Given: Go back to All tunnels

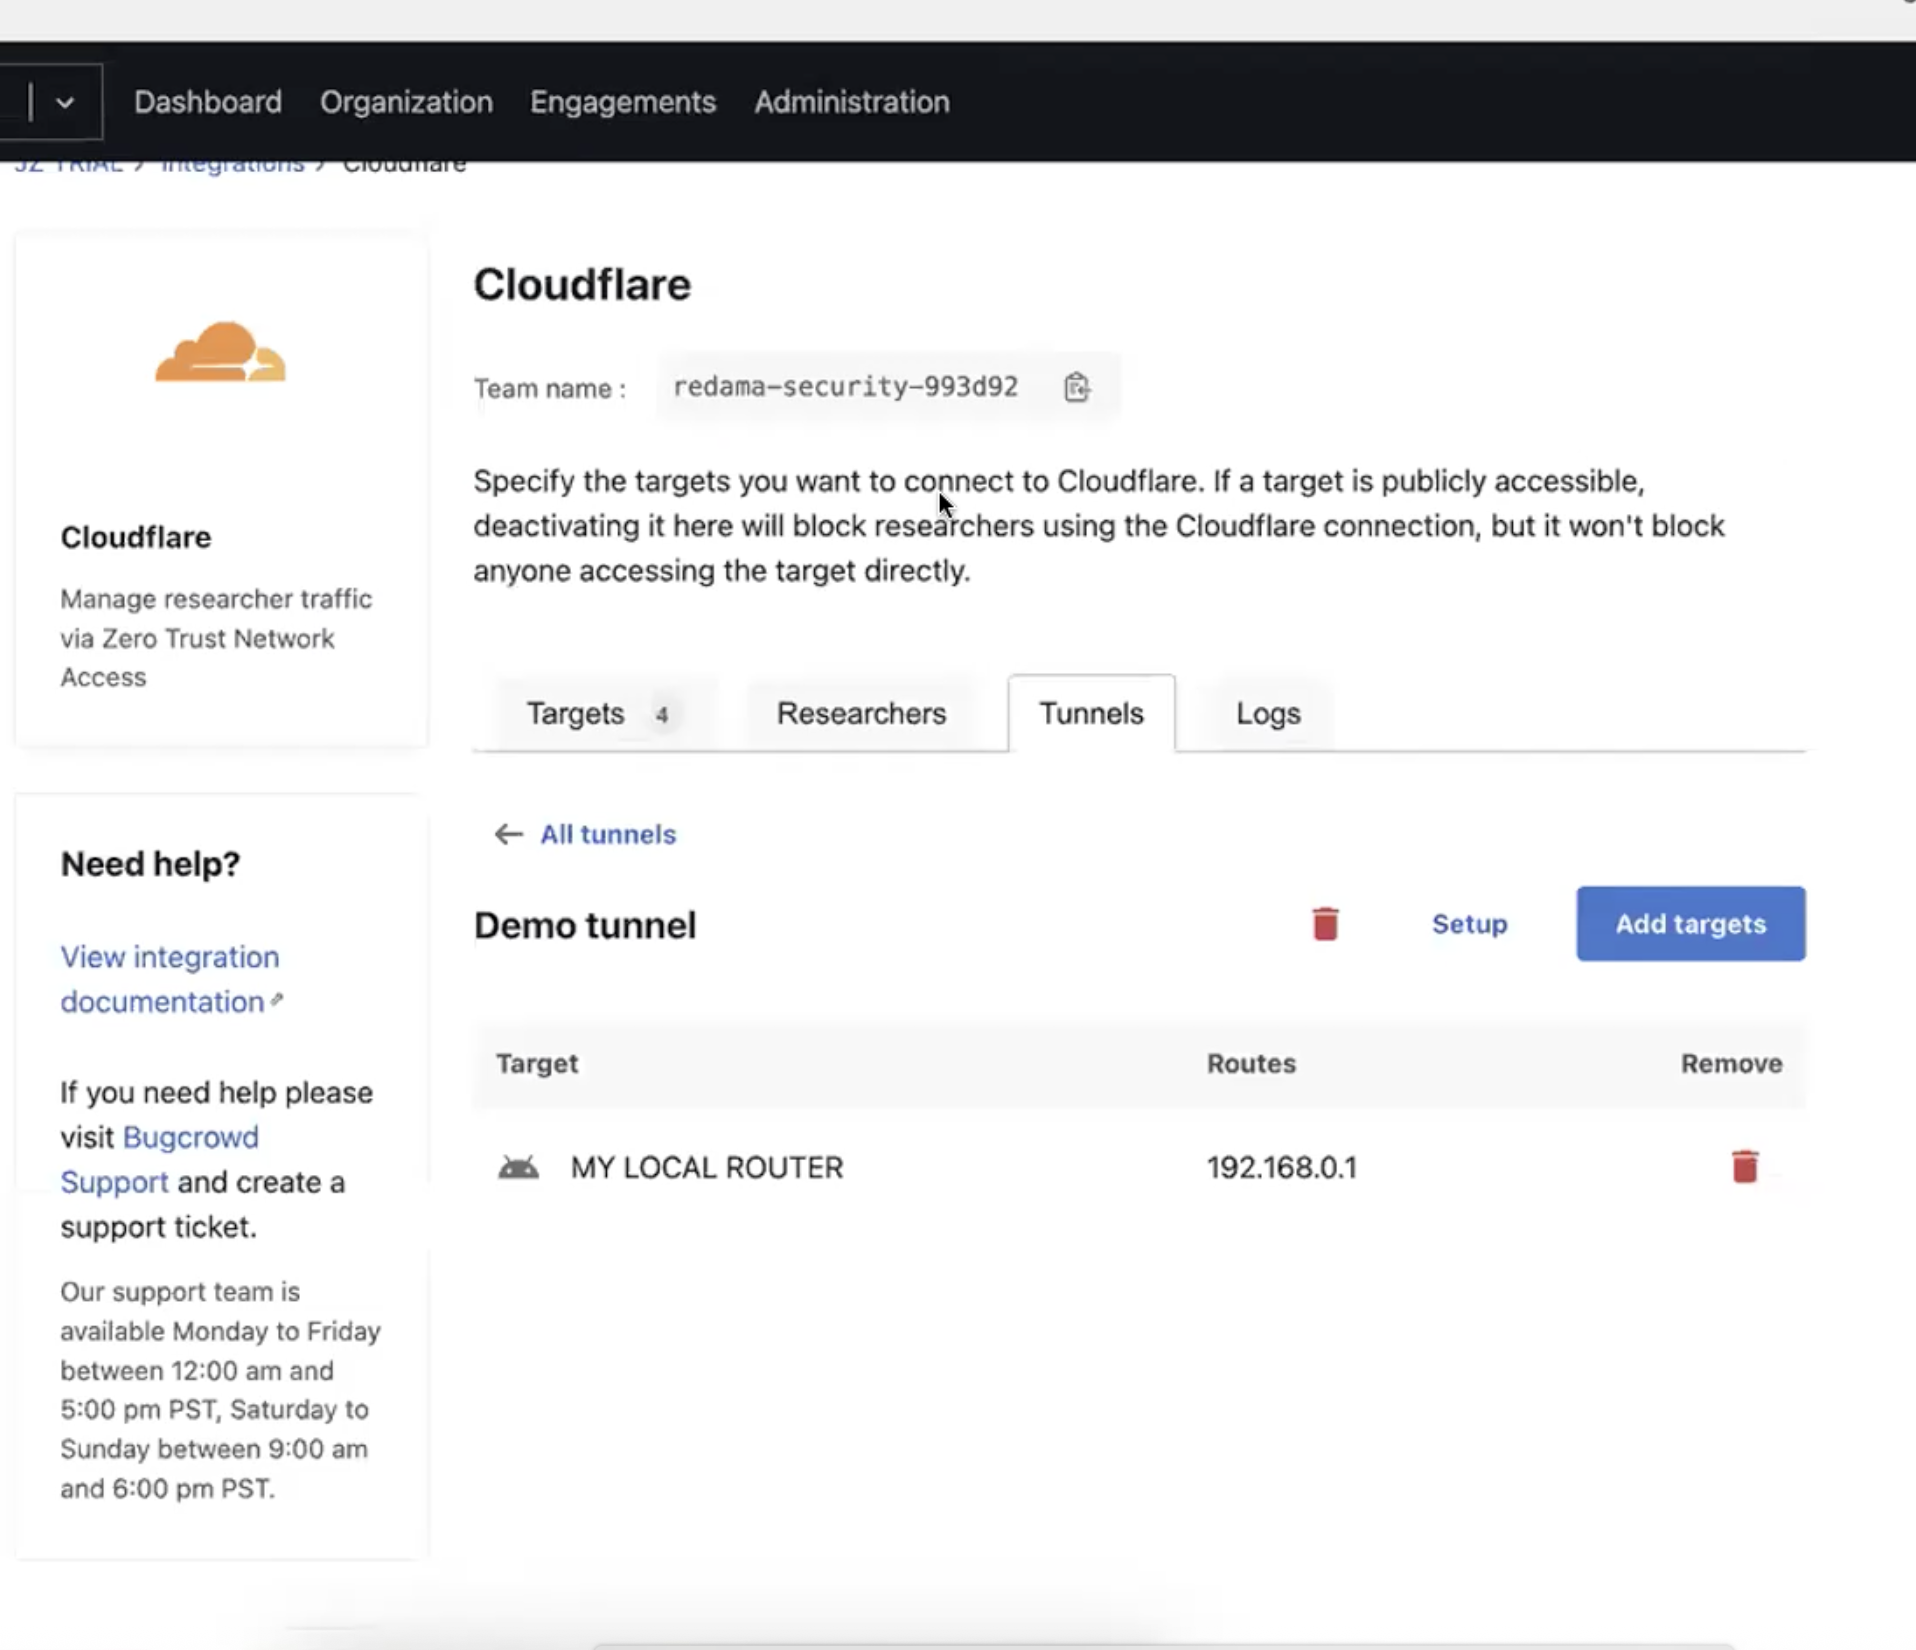Looking at the screenshot, I should (x=608, y=834).
